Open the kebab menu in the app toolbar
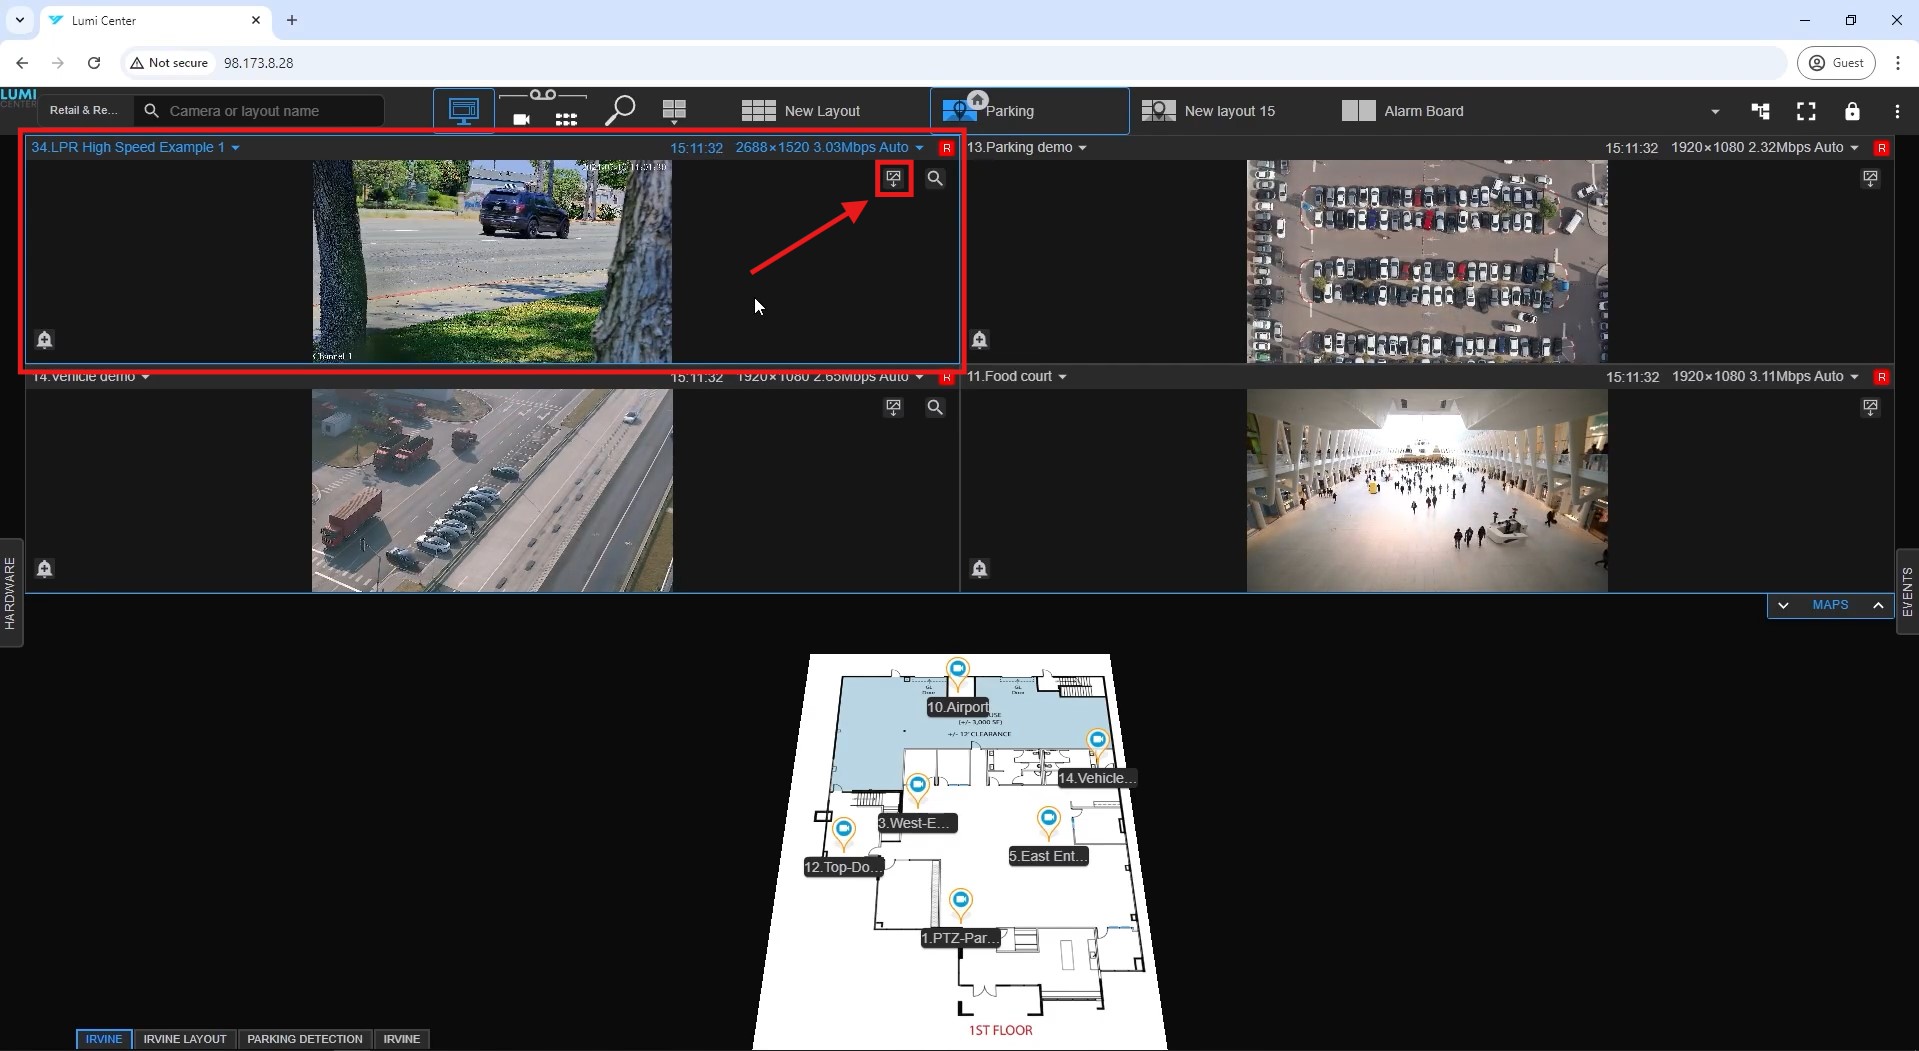The width and height of the screenshot is (1919, 1051). tap(1897, 111)
